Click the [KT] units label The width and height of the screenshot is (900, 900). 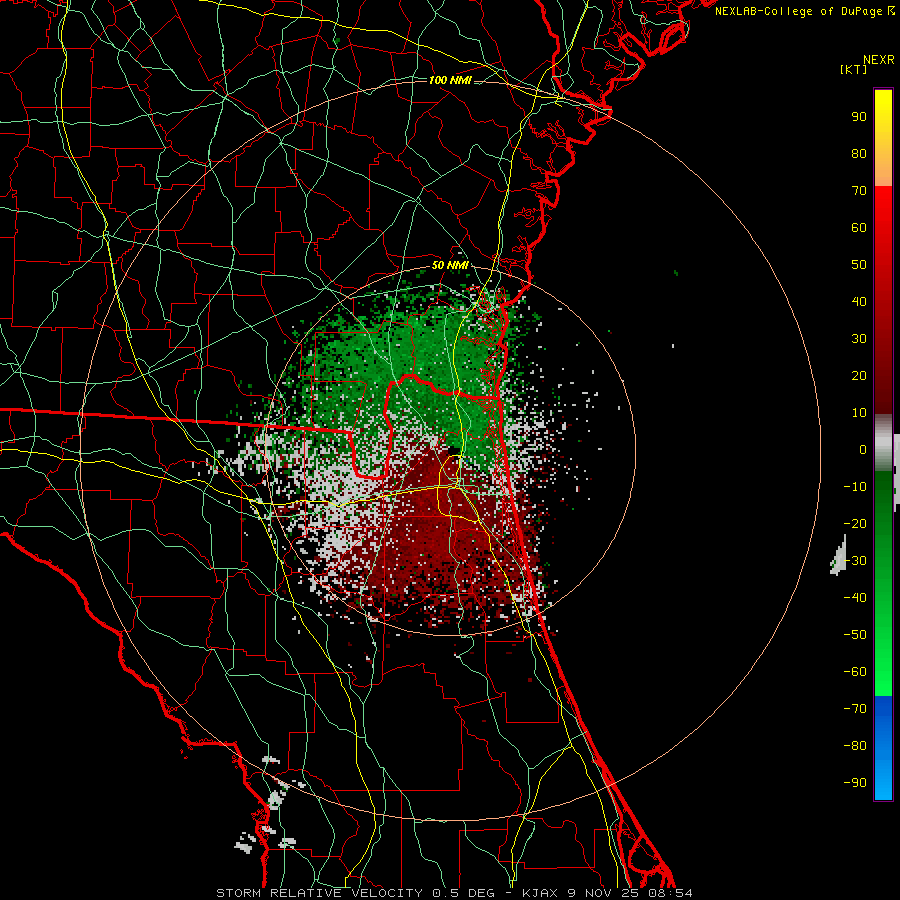(x=854, y=69)
